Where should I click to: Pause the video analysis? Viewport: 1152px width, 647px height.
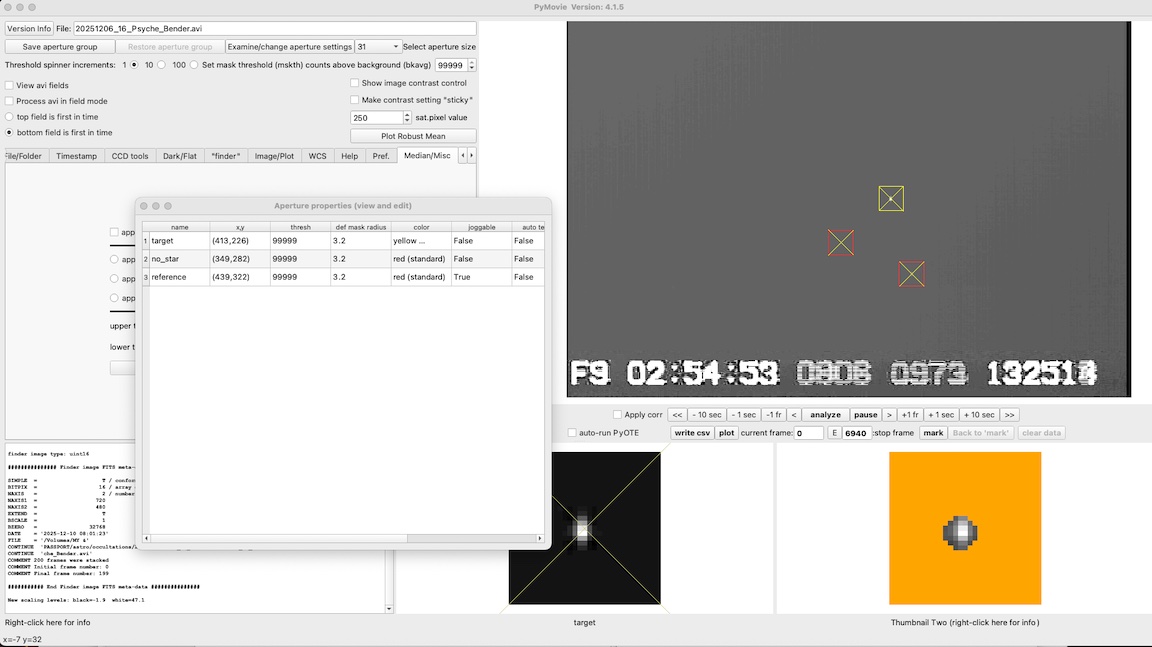pyautogui.click(x=865, y=415)
